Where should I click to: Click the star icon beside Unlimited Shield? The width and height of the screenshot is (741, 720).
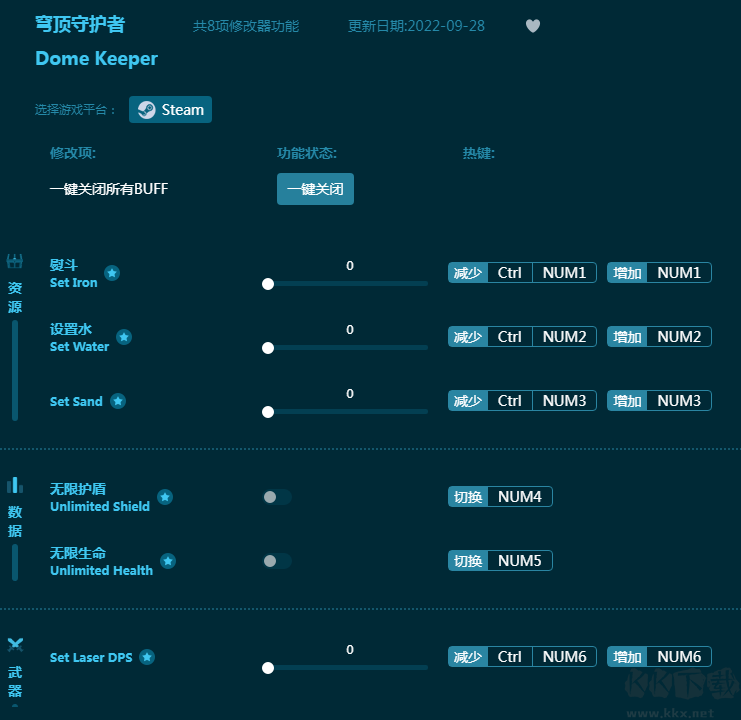[165, 497]
